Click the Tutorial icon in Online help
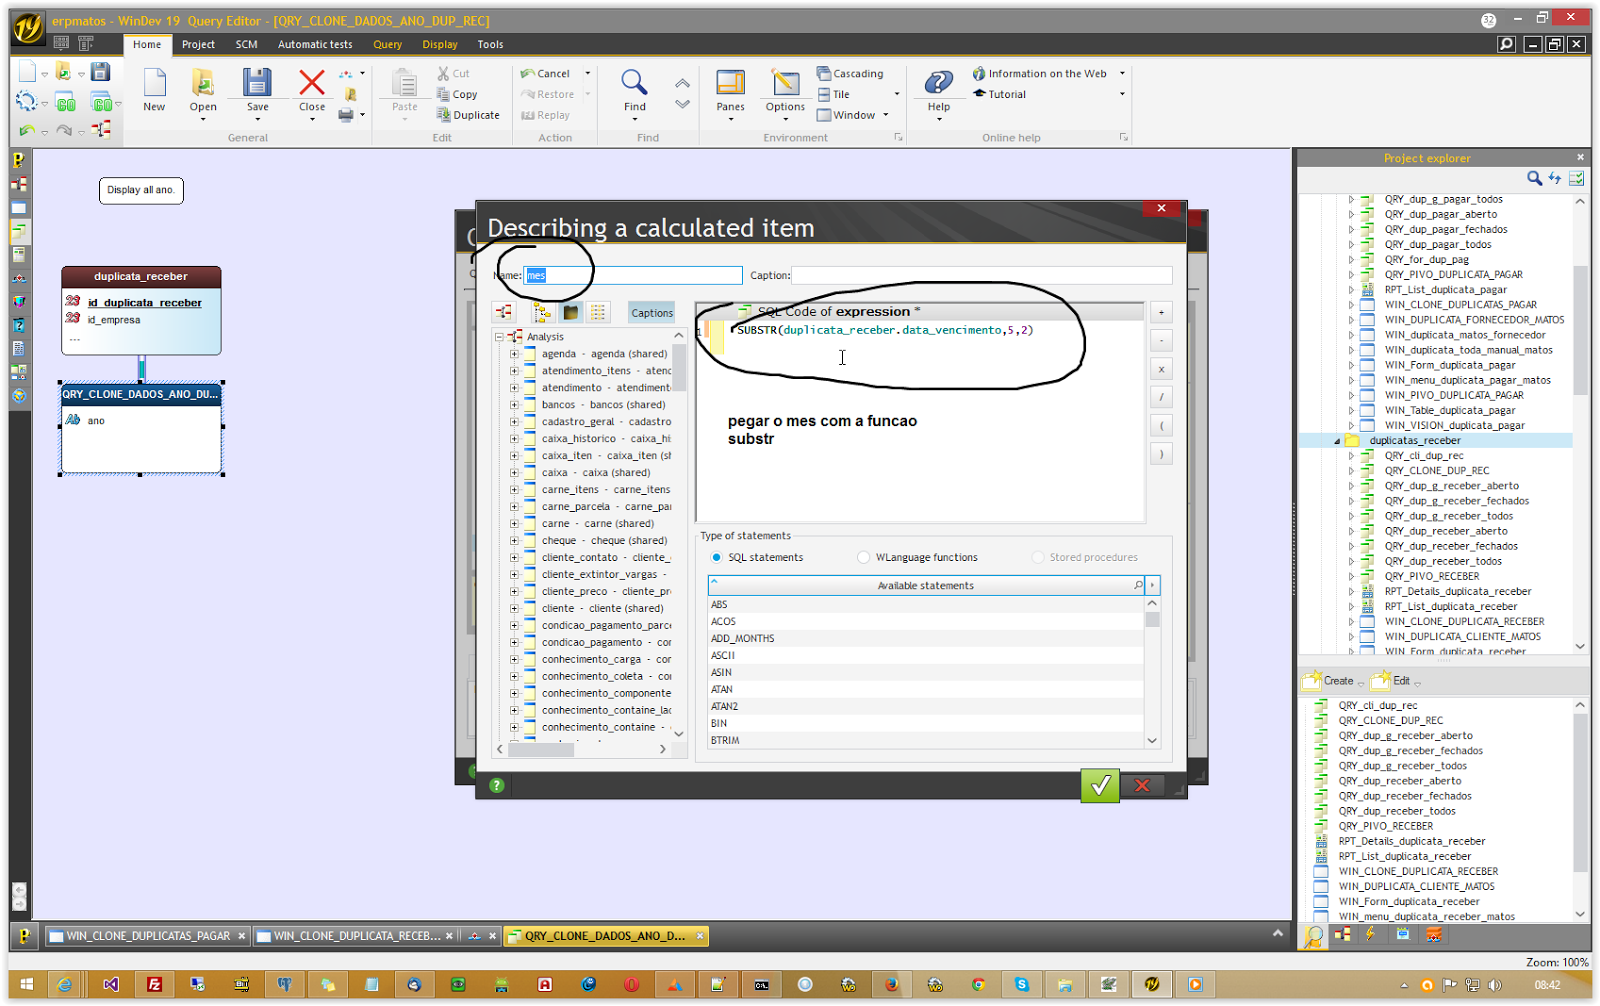1600x1006 pixels. click(979, 94)
